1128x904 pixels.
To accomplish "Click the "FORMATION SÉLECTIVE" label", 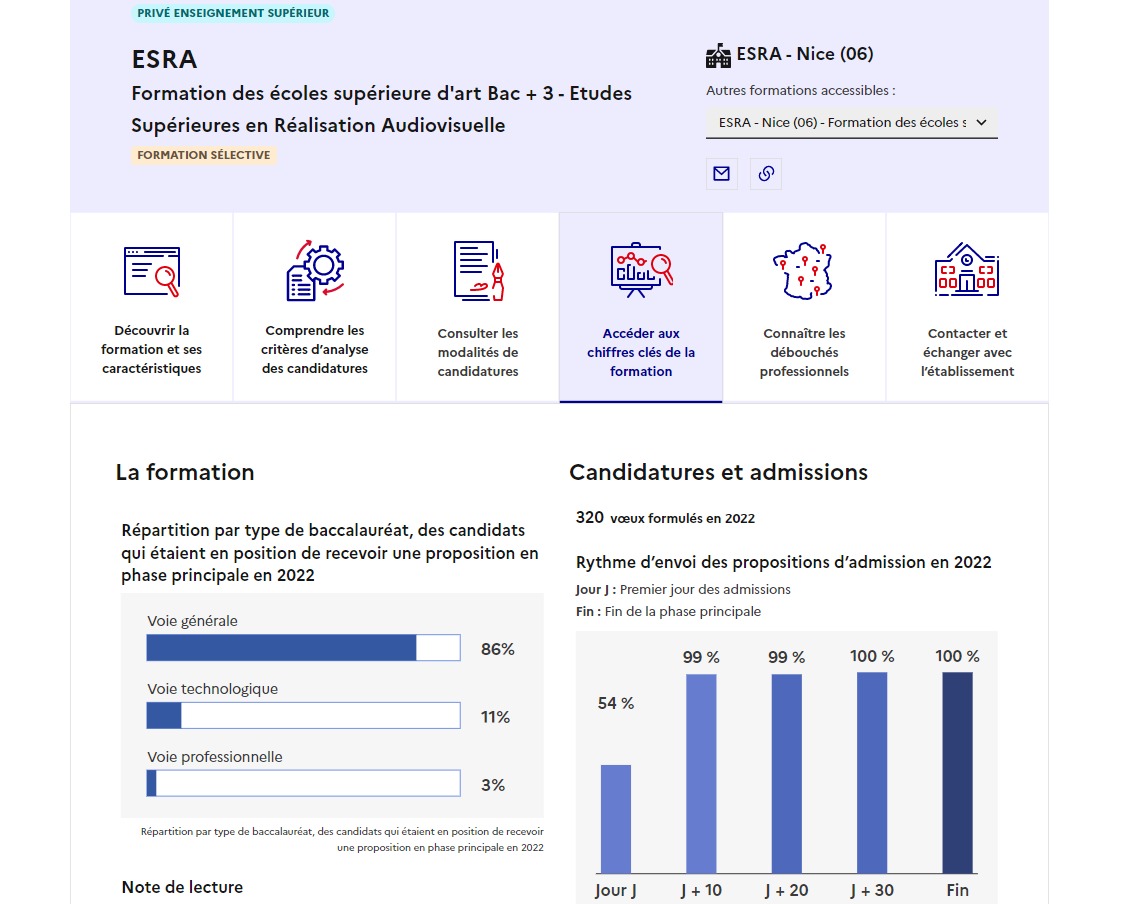I will point(204,155).
